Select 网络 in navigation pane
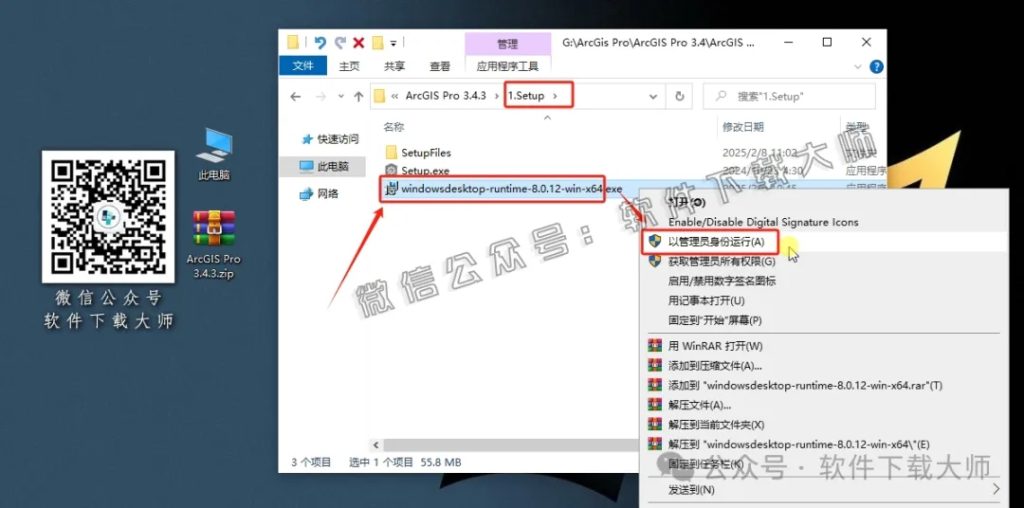Viewport: 1024px width, 508px height. coord(319,194)
